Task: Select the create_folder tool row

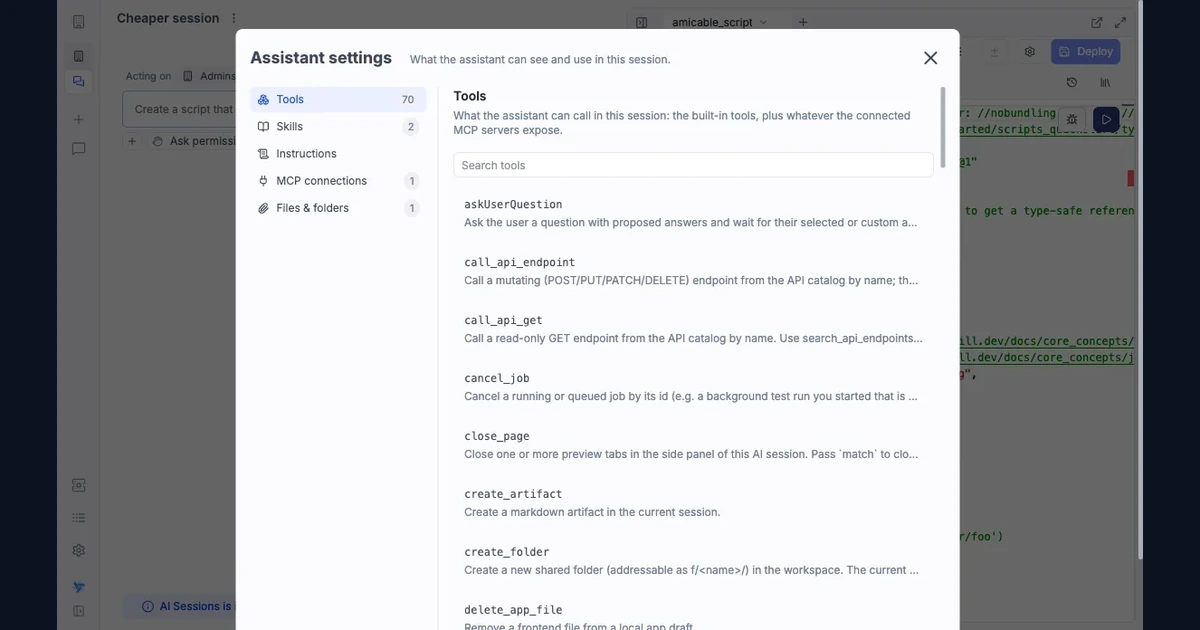Action: pos(693,561)
